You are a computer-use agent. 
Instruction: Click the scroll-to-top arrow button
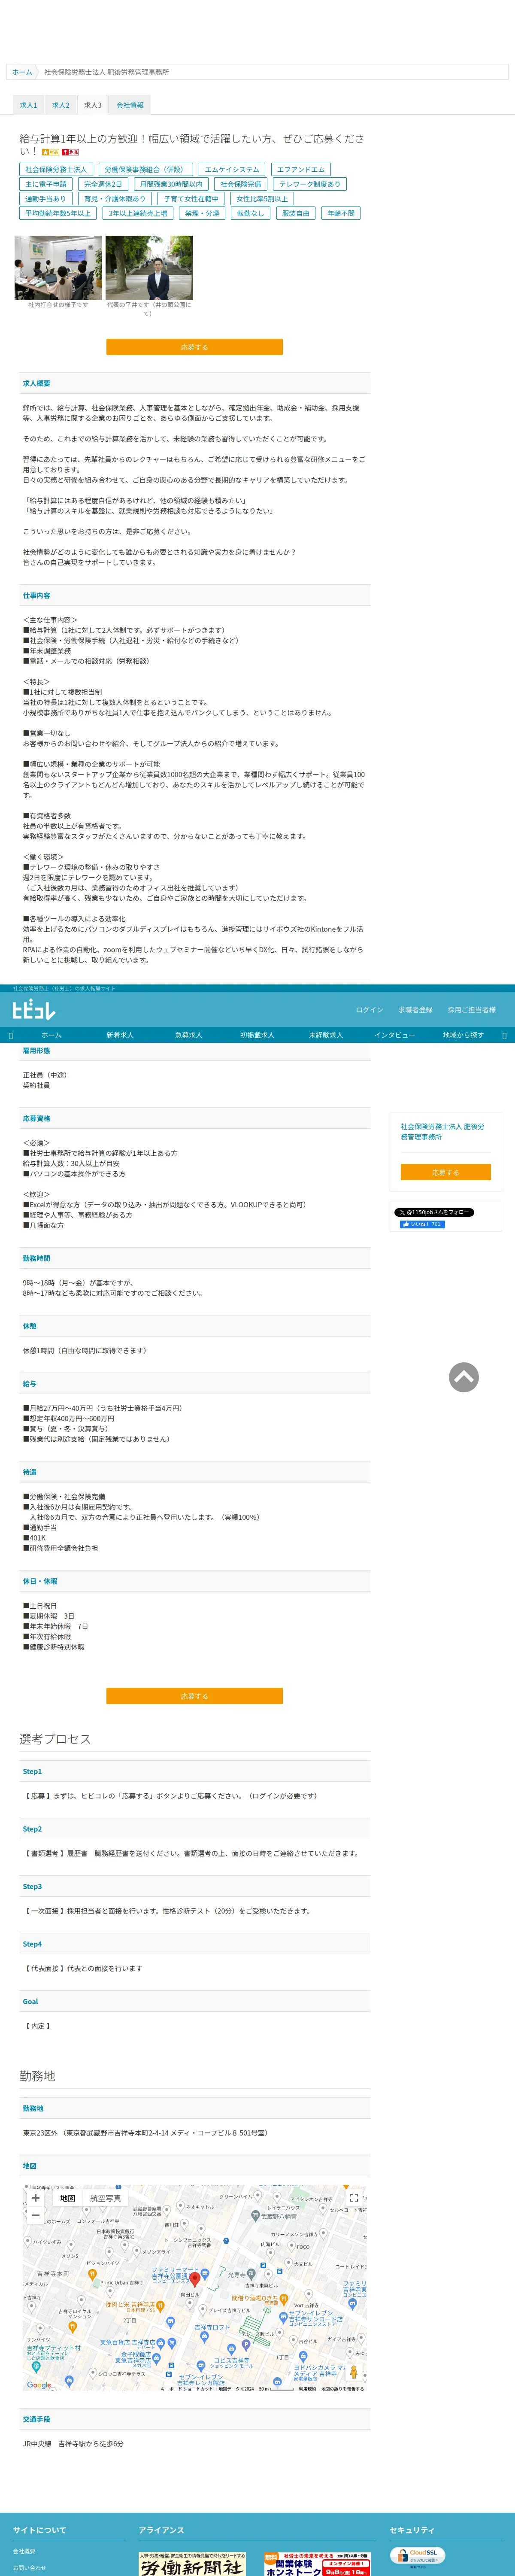[x=464, y=1377]
